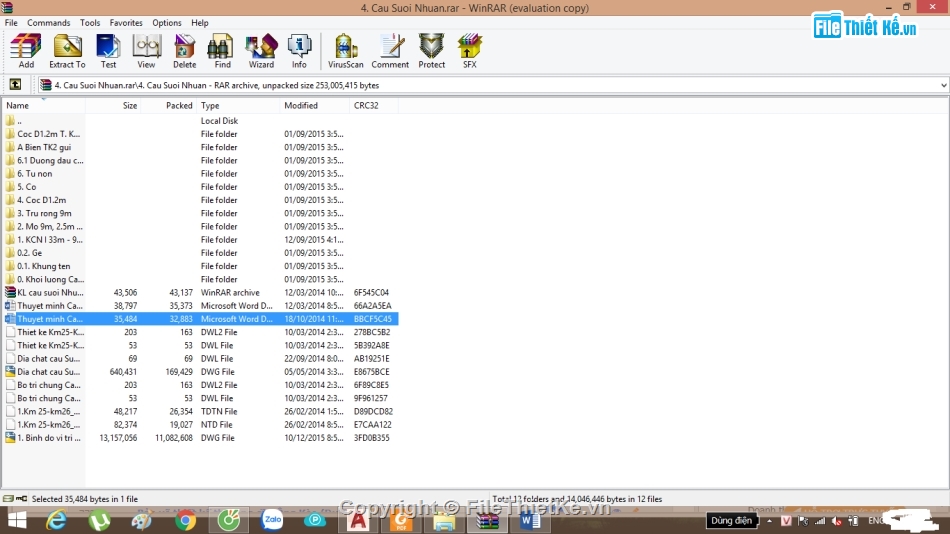950x534 pixels.
Task: Open Internet Explorer from taskbar
Action: [56, 521]
